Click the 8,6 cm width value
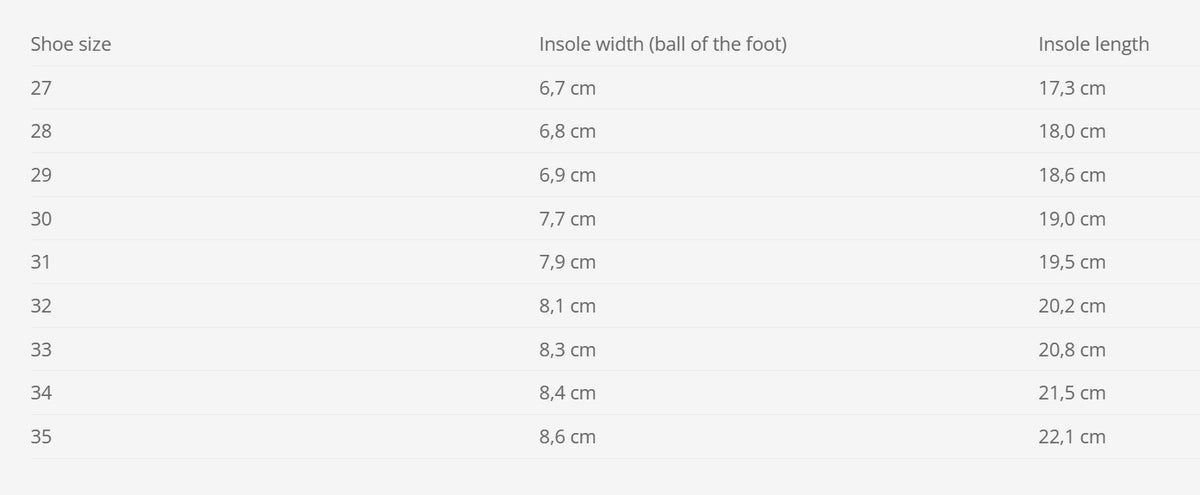The height and width of the screenshot is (495, 1200). (x=567, y=437)
